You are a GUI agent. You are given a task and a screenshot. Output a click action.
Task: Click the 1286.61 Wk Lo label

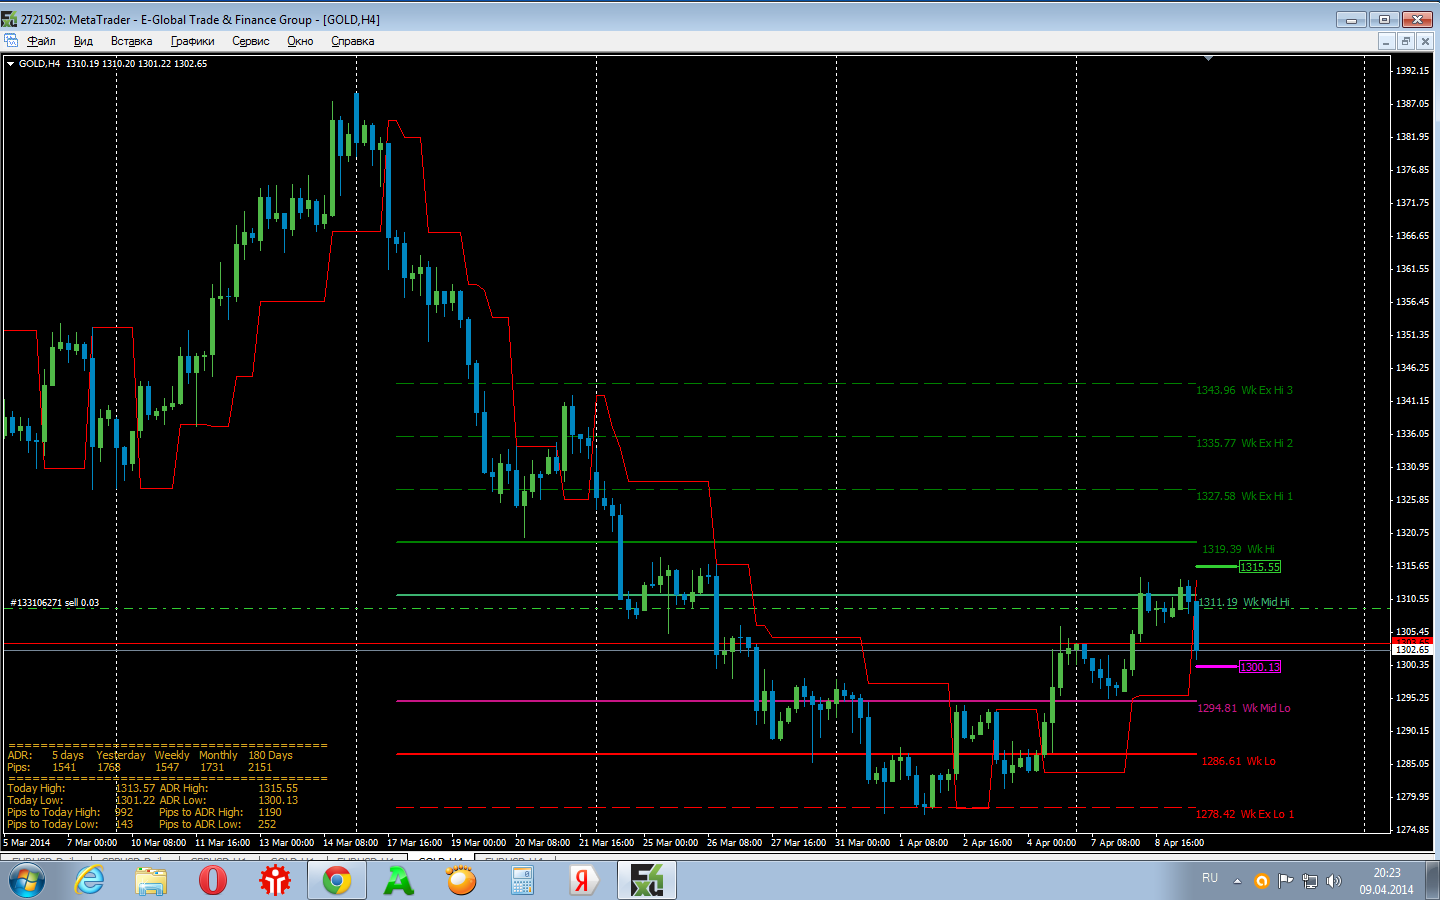click(x=1238, y=761)
